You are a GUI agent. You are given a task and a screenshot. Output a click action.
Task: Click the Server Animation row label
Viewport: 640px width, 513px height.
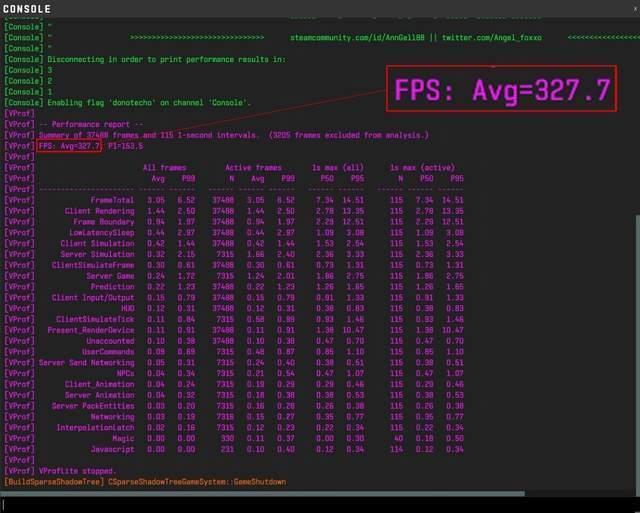(99, 395)
